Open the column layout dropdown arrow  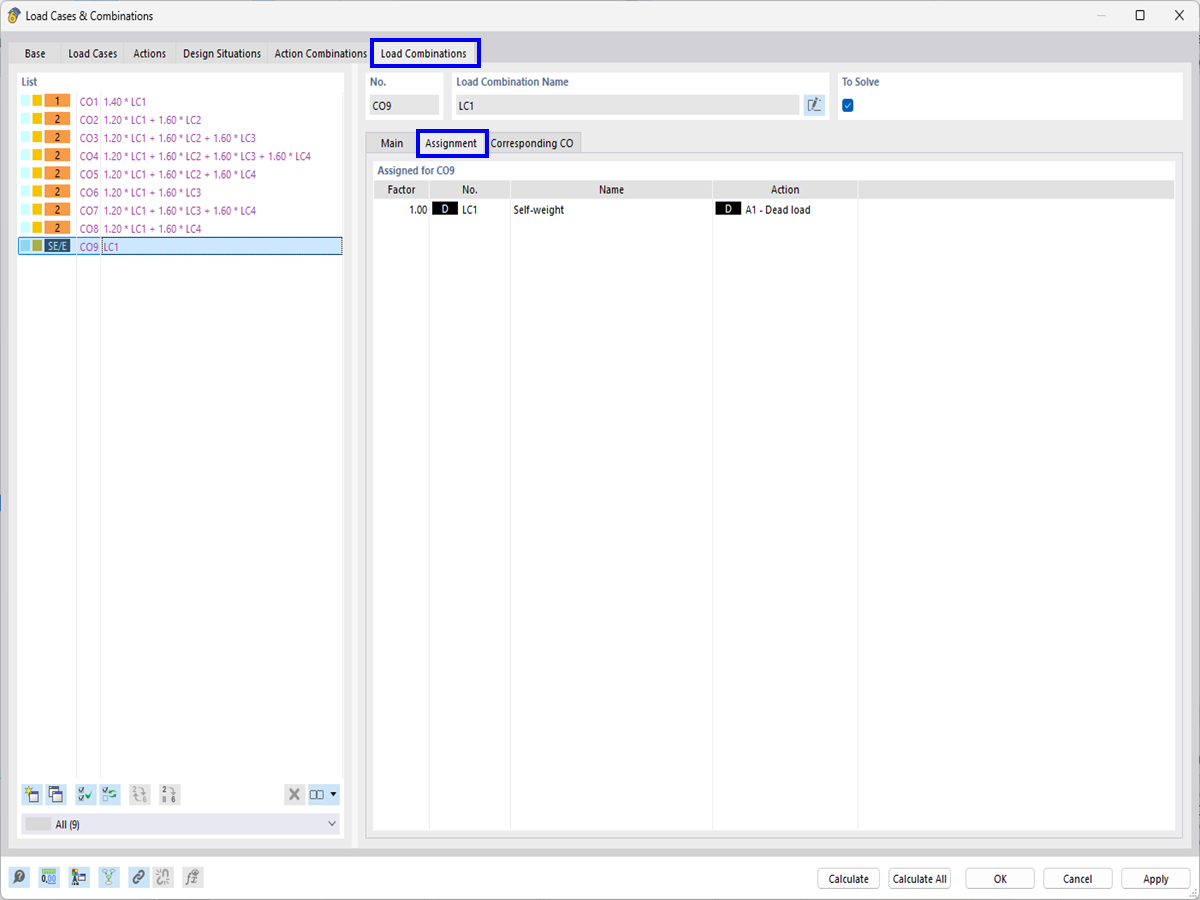[333, 794]
